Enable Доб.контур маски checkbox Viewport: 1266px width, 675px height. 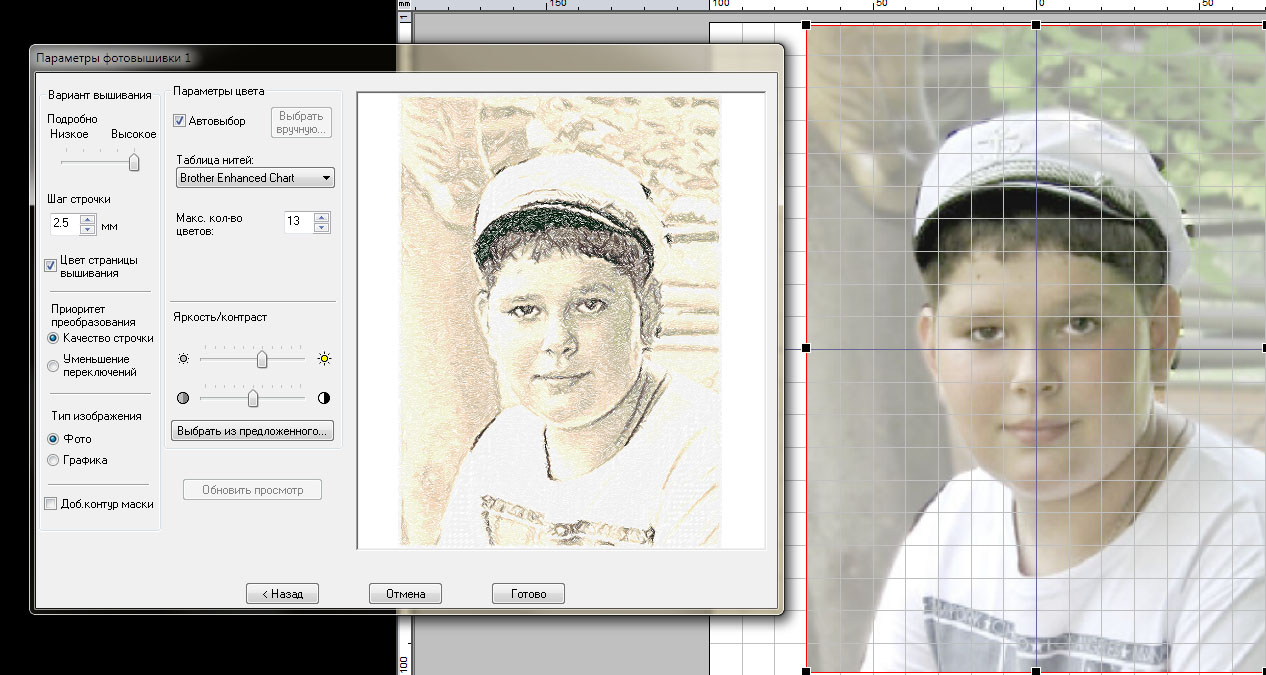pos(51,504)
